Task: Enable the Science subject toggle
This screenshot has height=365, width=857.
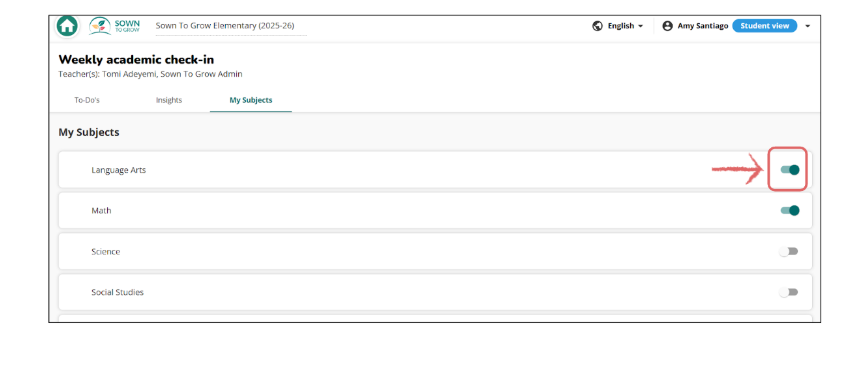Action: [789, 251]
